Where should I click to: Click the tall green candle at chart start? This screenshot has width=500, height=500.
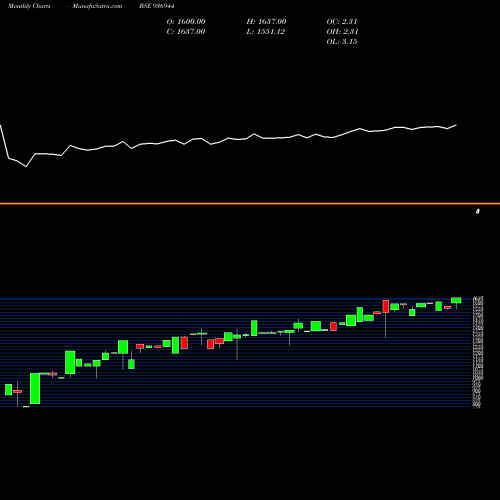[35, 388]
